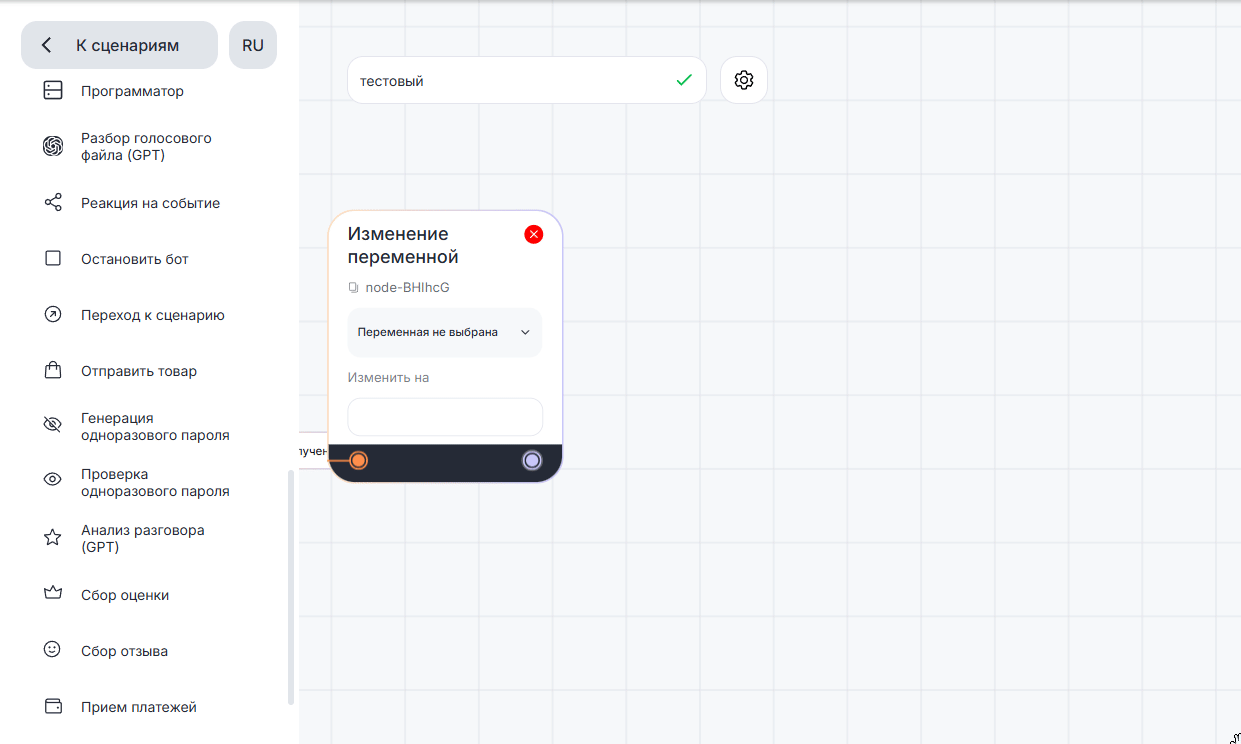Select the Сбор отзыва smiley icon

point(53,650)
